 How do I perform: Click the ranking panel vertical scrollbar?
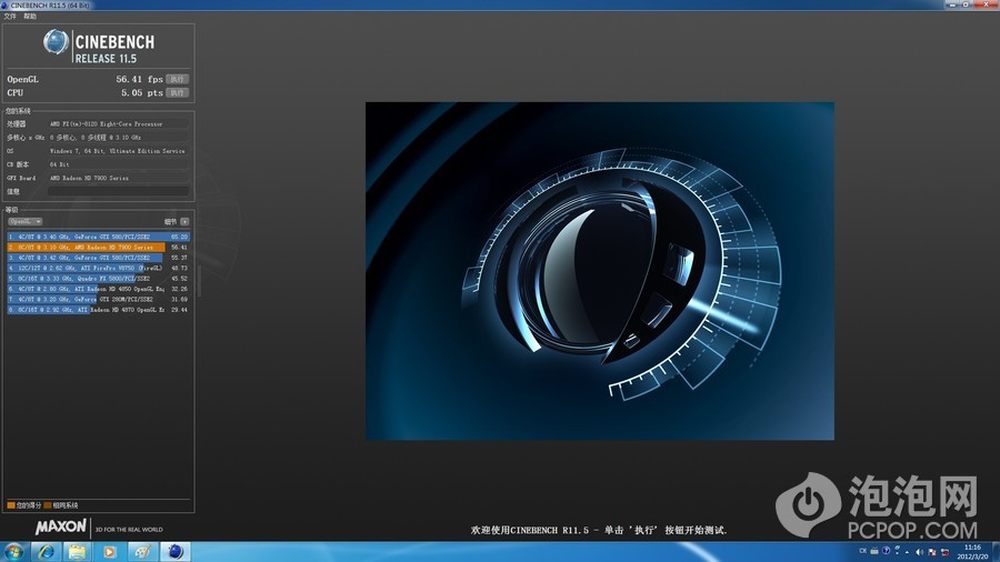199,281
